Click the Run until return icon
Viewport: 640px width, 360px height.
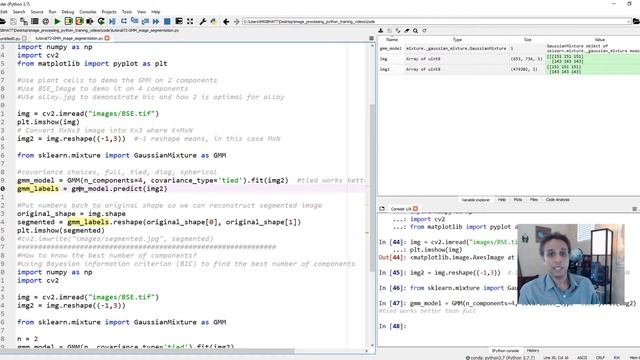click(x=145, y=21)
